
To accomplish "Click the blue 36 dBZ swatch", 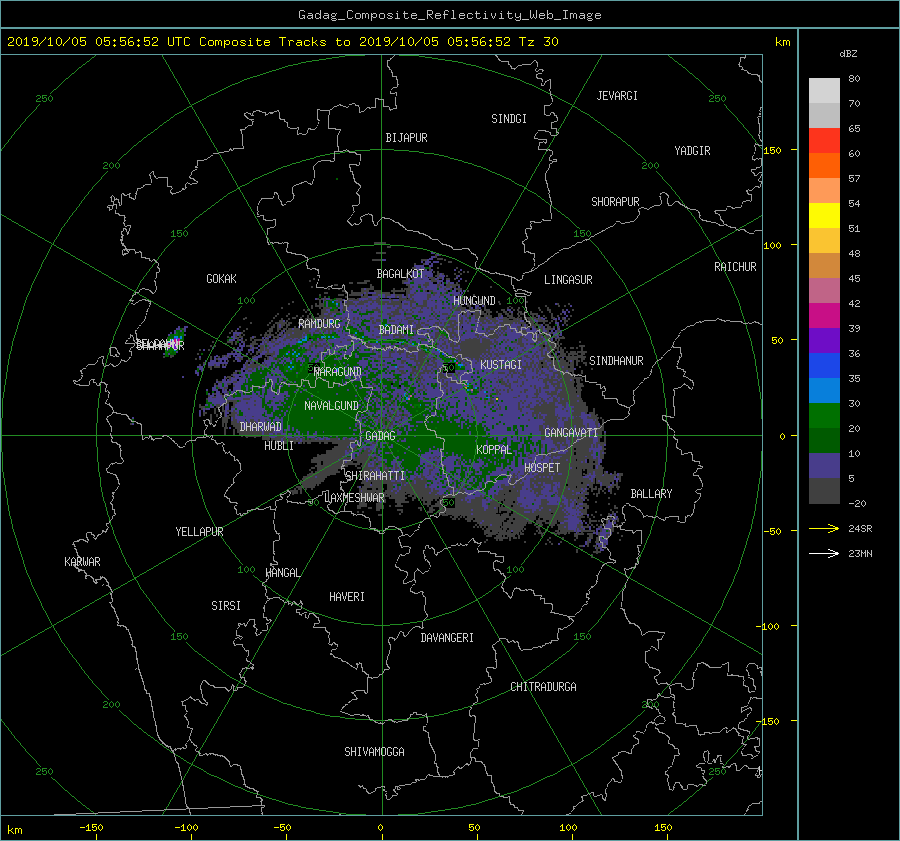I will coord(824,366).
